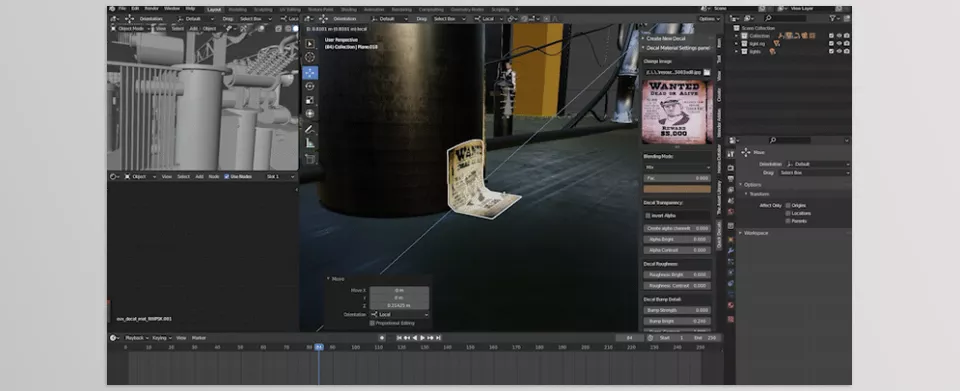Image resolution: width=960 pixels, height=391 pixels.
Task: Enable Affect Only Locations checkbox
Action: click(787, 213)
